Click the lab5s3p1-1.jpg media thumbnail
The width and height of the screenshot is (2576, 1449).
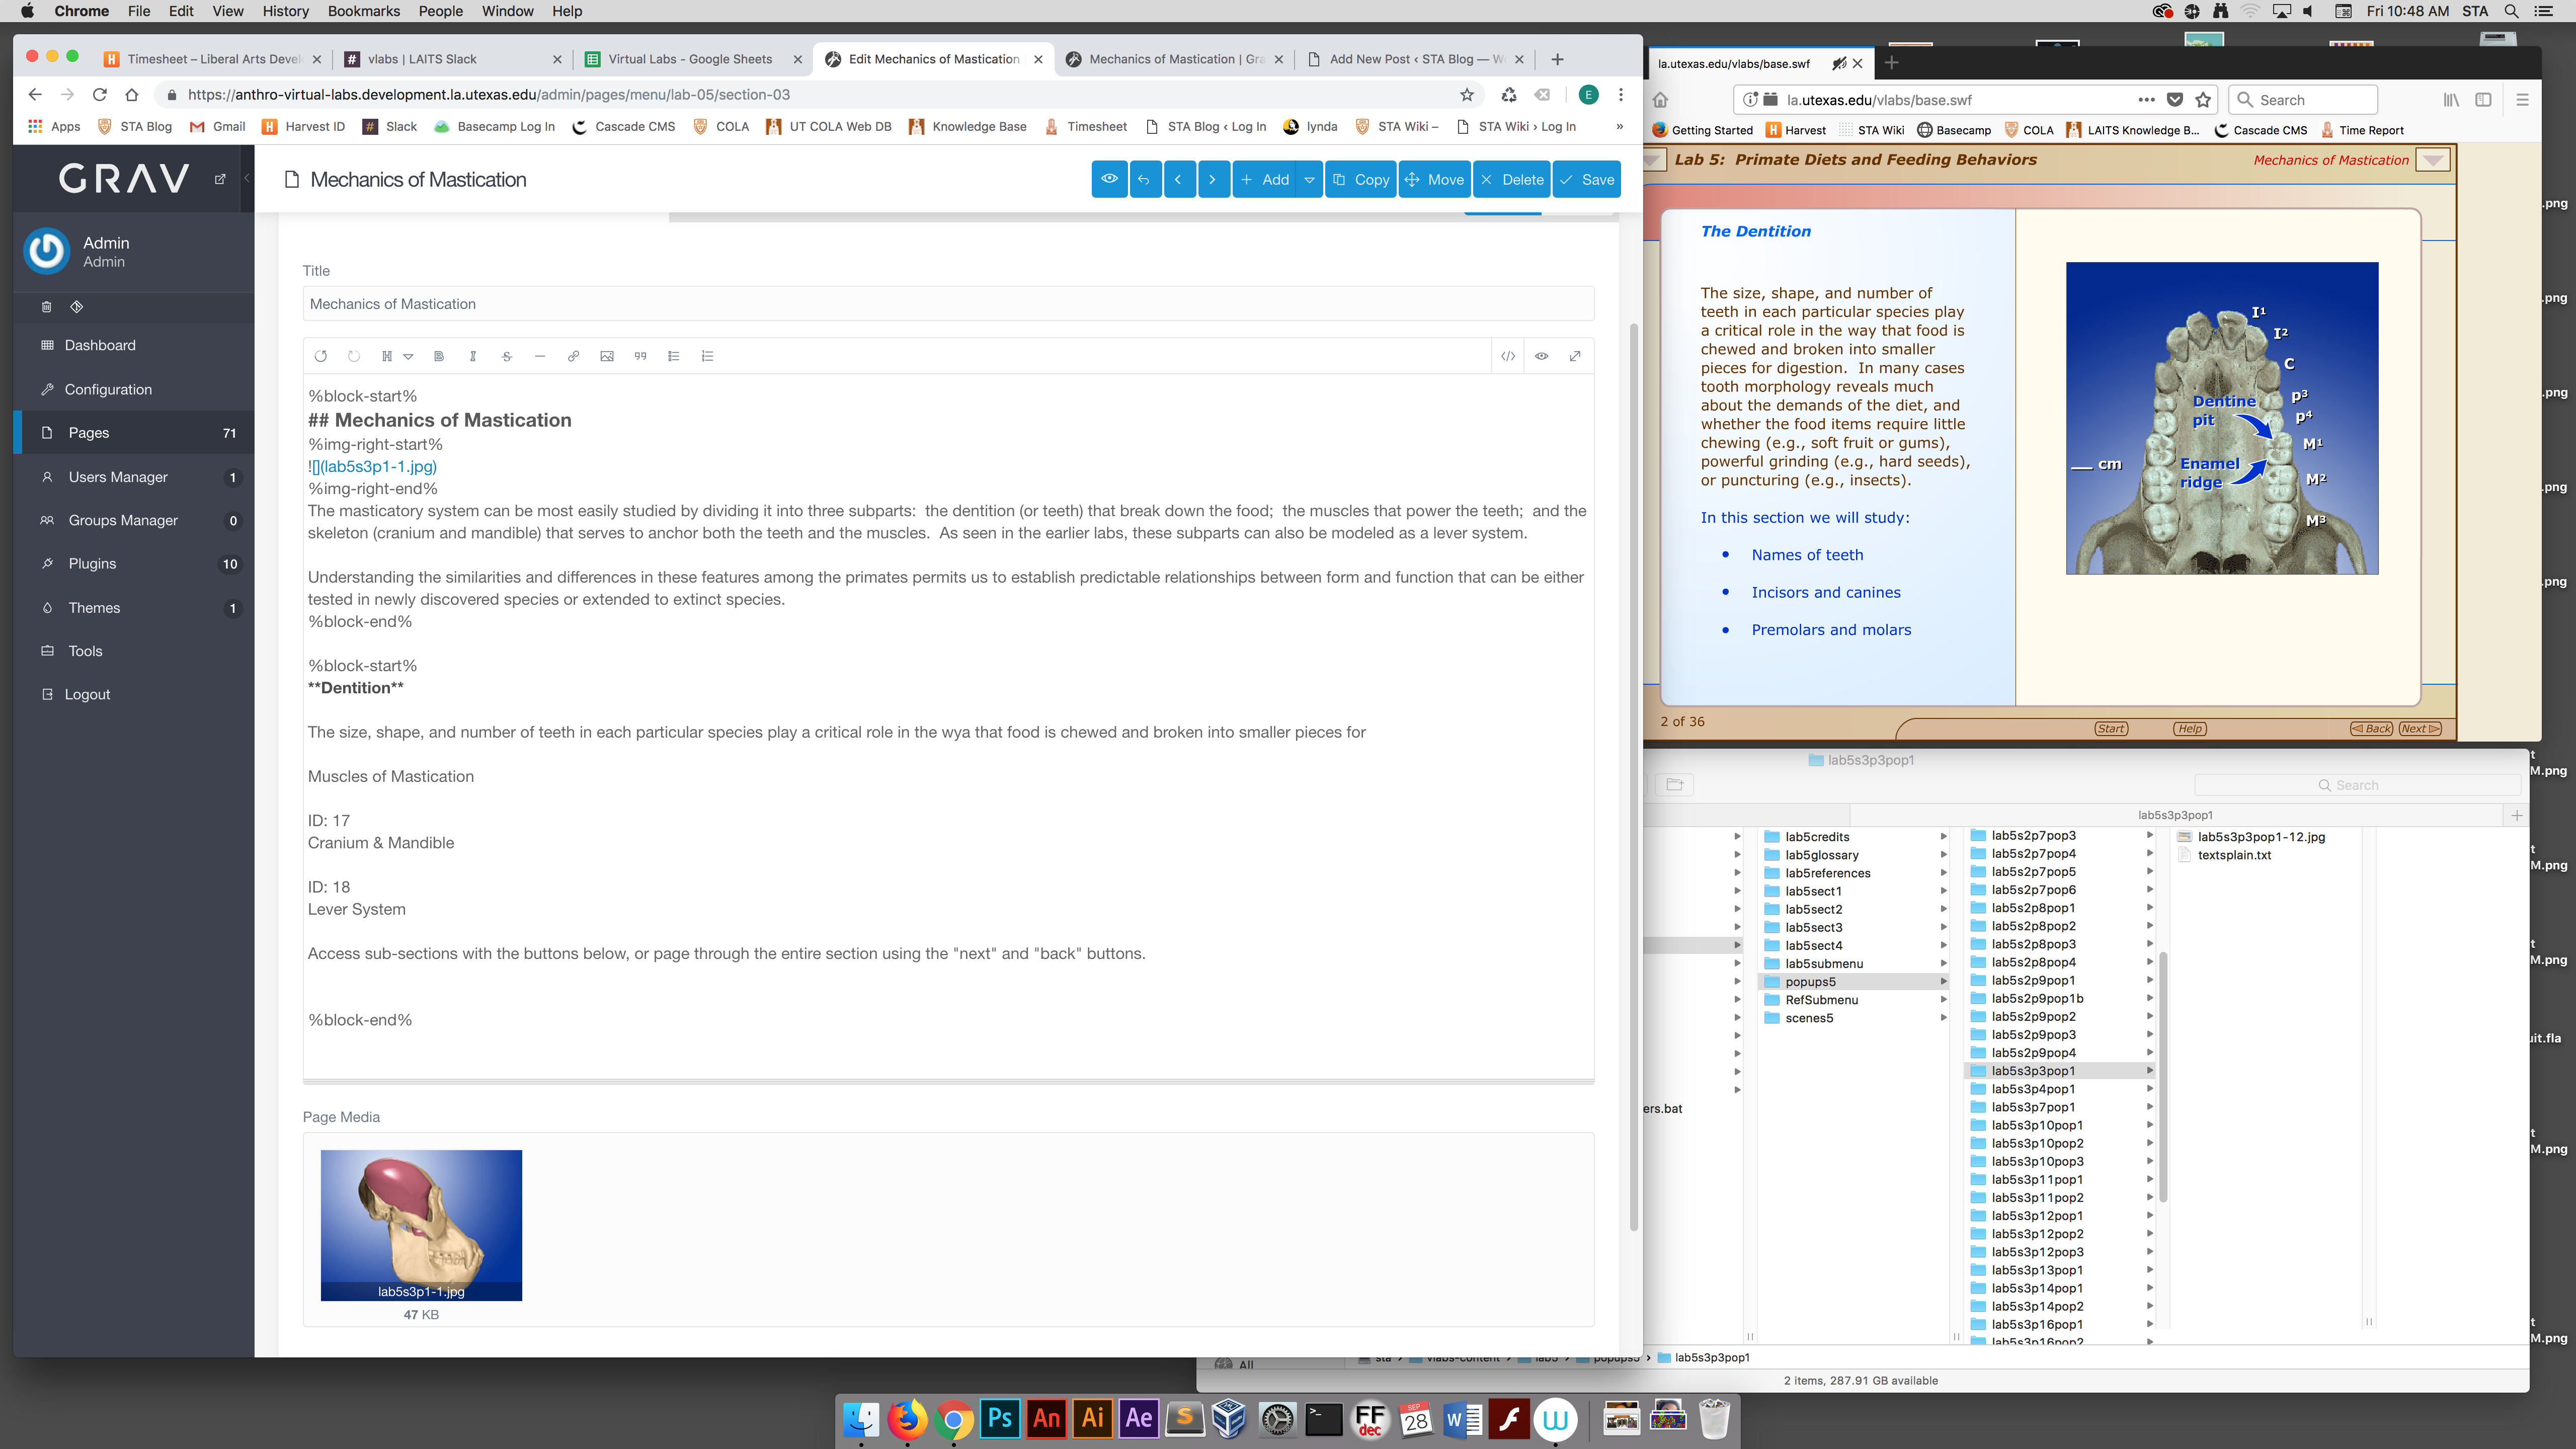pyautogui.click(x=421, y=1225)
